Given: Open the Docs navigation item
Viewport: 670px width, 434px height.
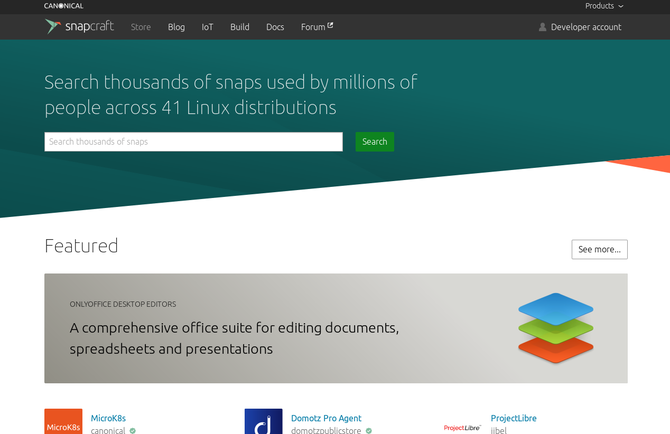Looking at the screenshot, I should coord(275,27).
